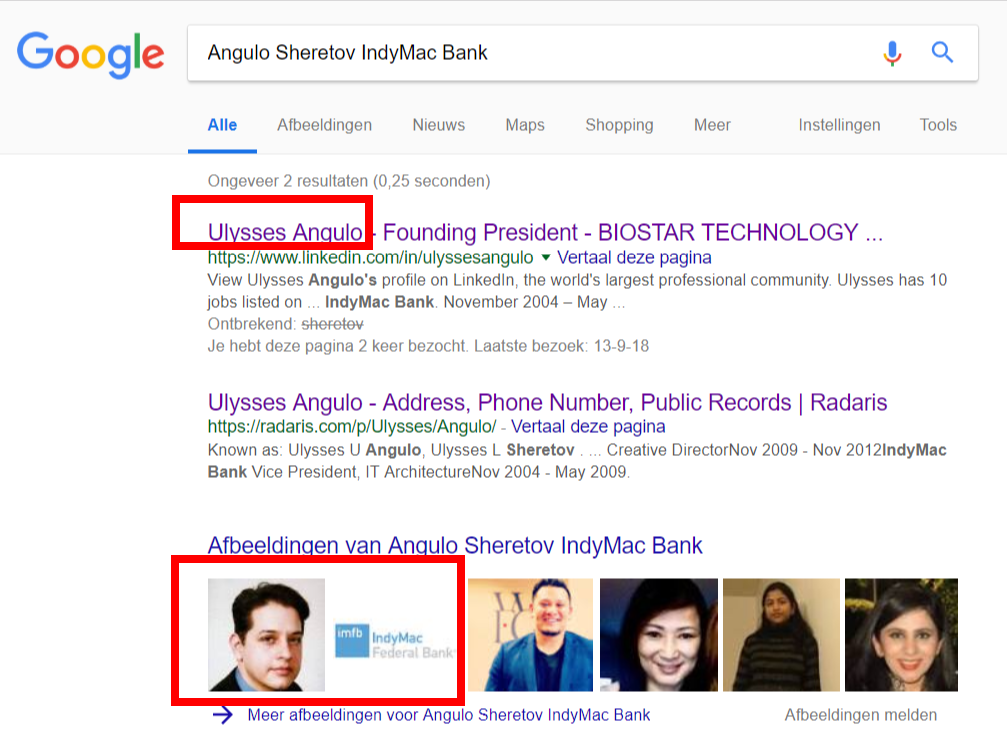The image size is (1007, 740).
Task: Click the Google logo
Action: [x=90, y=54]
